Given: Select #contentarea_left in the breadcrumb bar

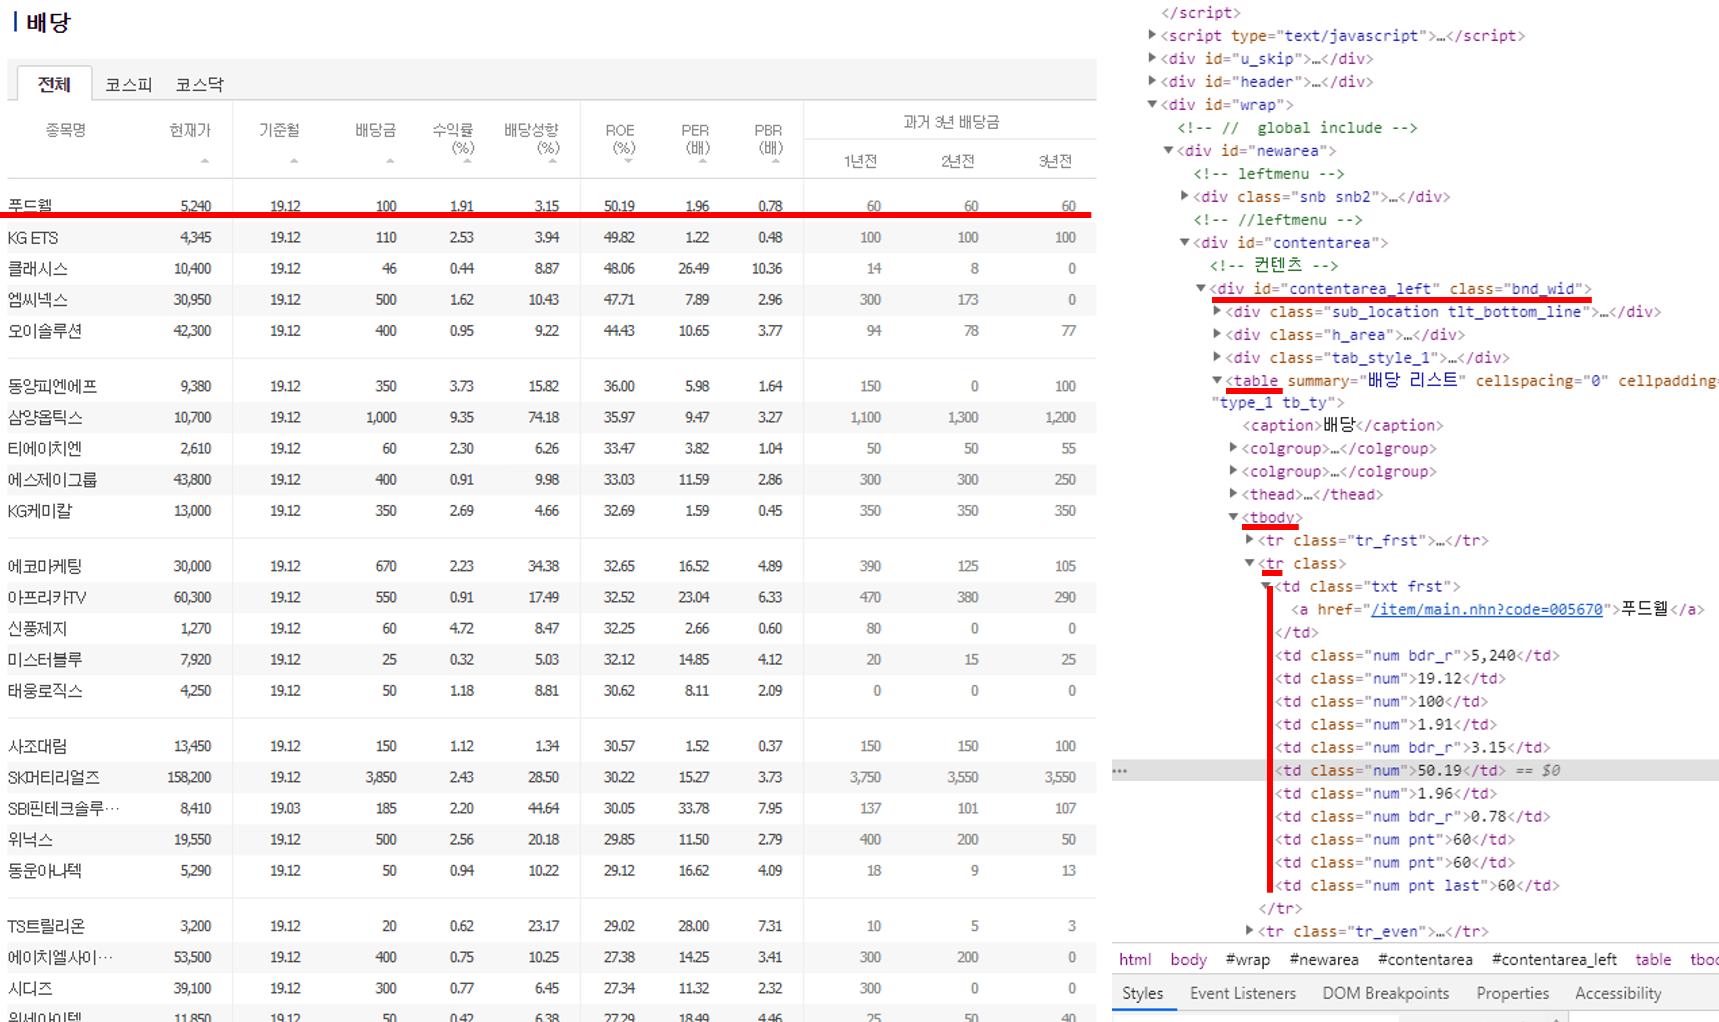Looking at the screenshot, I should pos(1554,959).
